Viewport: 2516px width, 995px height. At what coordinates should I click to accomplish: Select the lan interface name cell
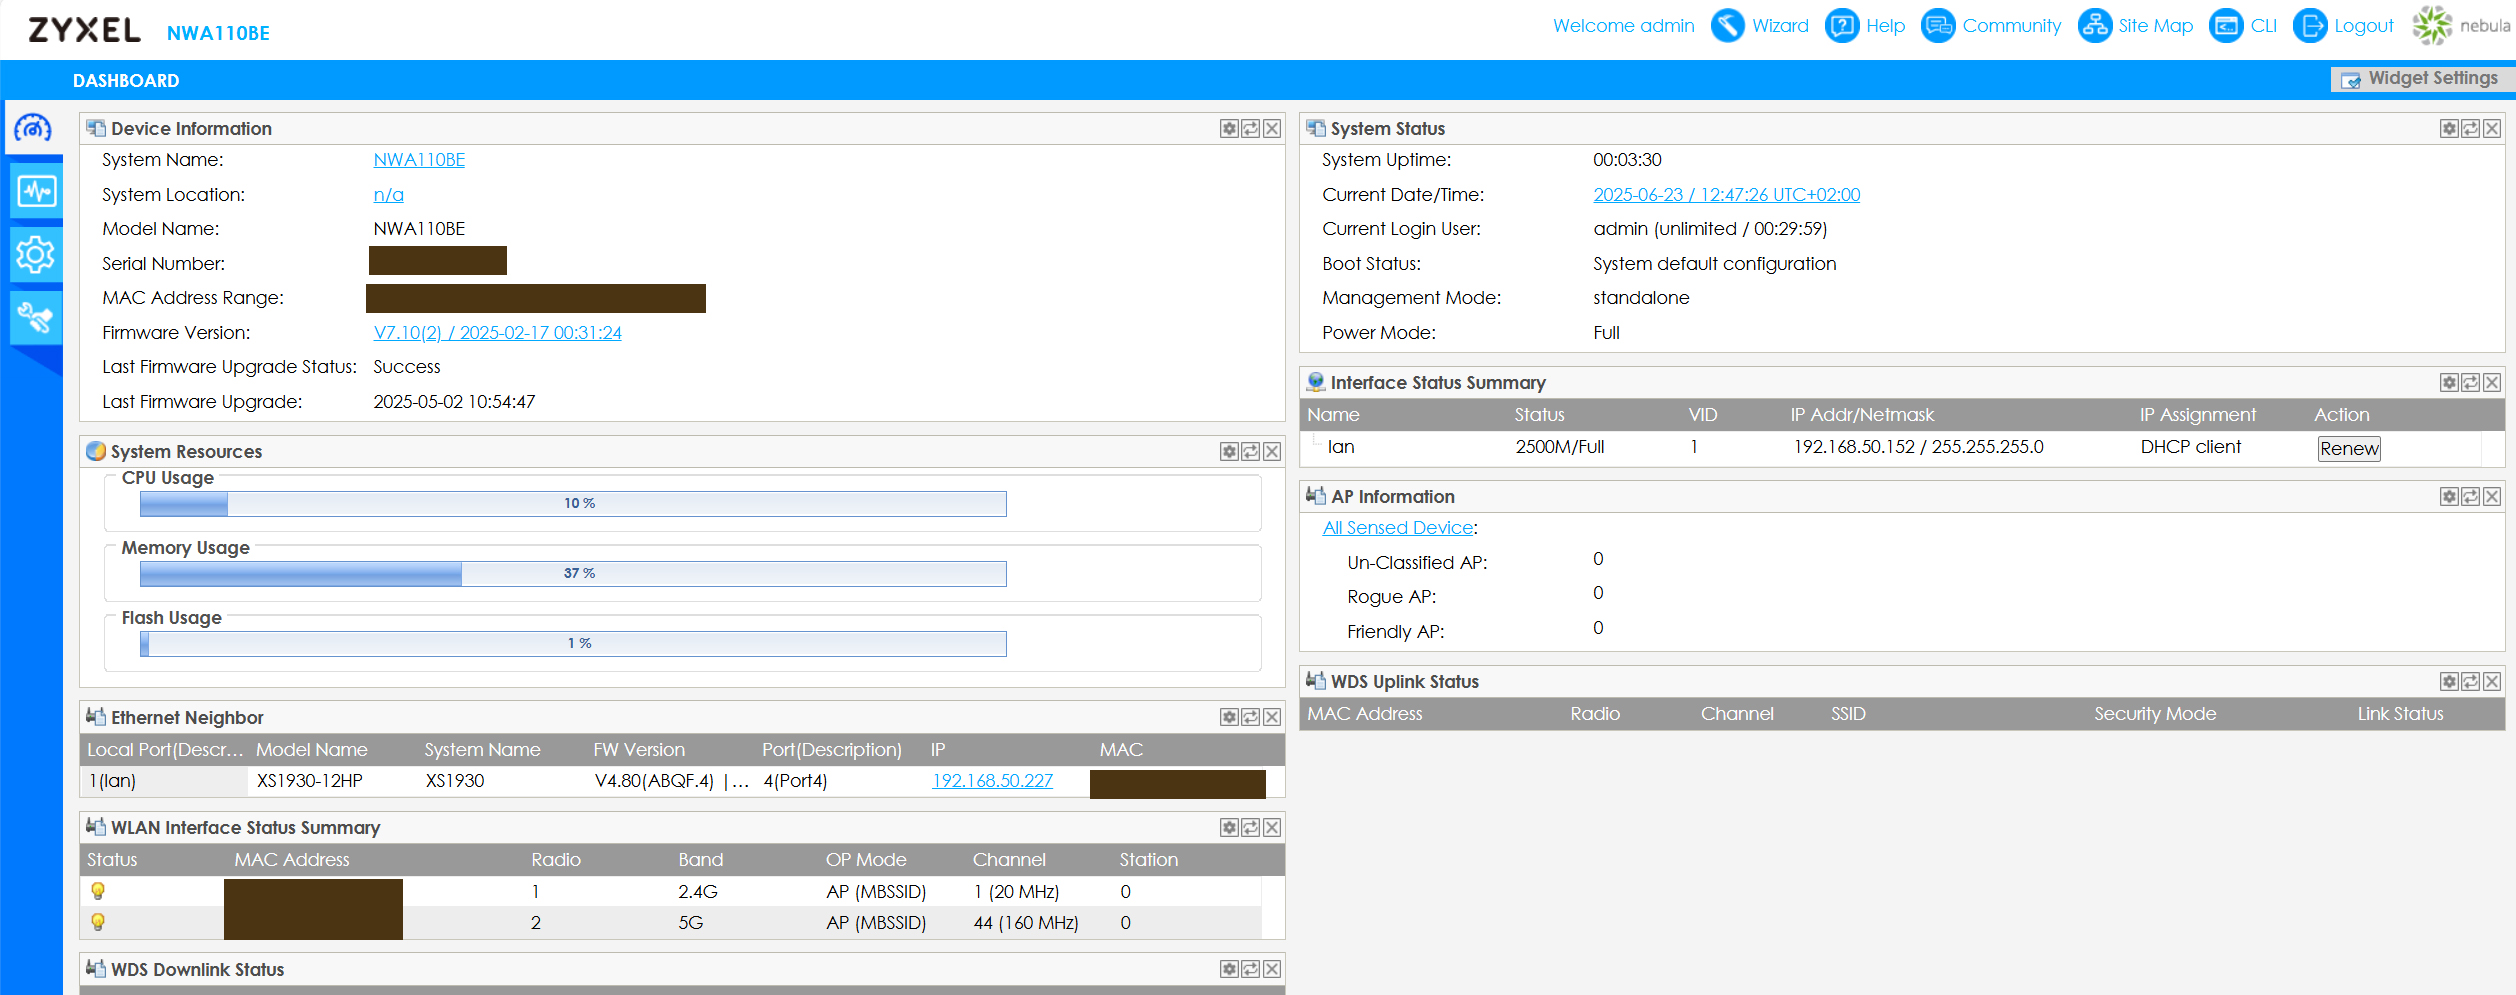1341,447
